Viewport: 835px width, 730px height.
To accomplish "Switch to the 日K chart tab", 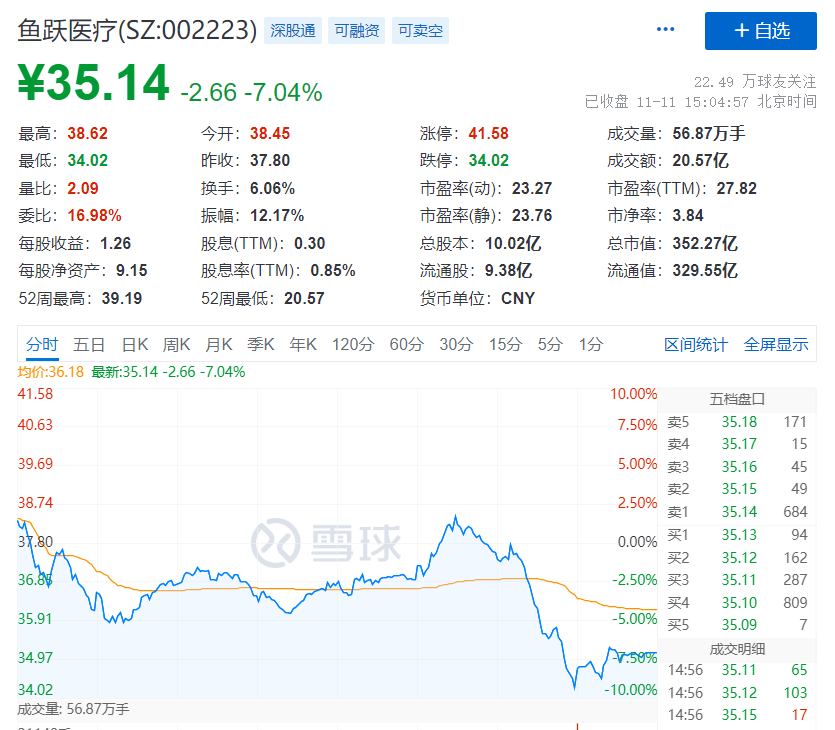I will coord(134,345).
